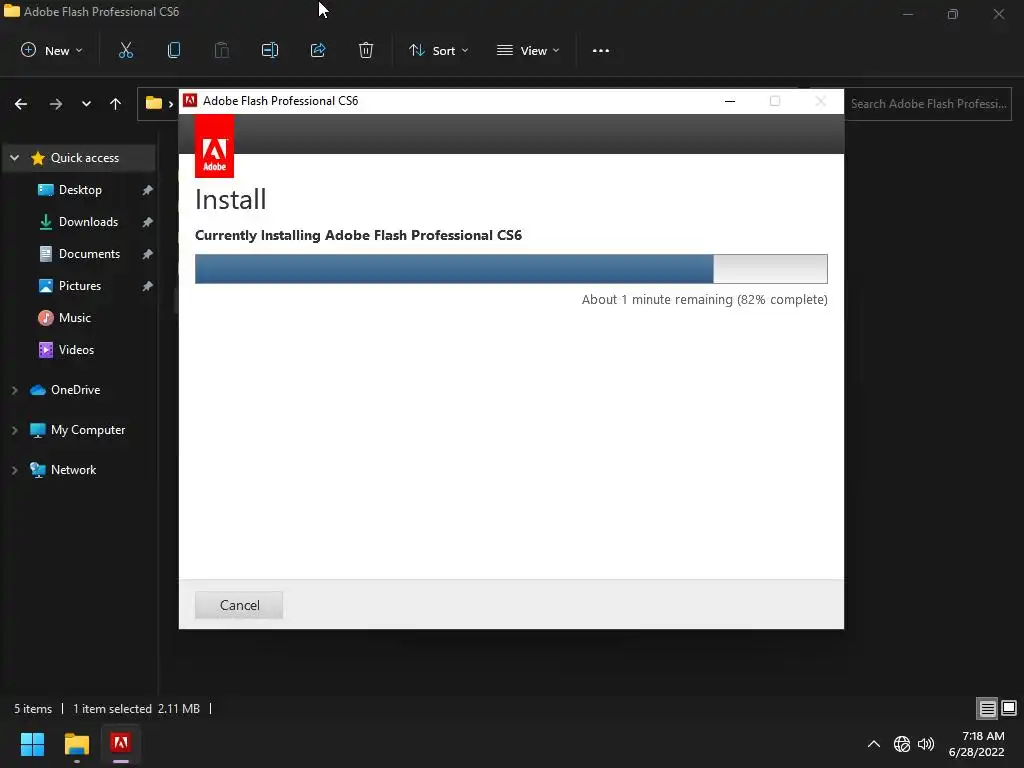Click the Rename icon in toolbar
1024x768 pixels.
pos(270,50)
